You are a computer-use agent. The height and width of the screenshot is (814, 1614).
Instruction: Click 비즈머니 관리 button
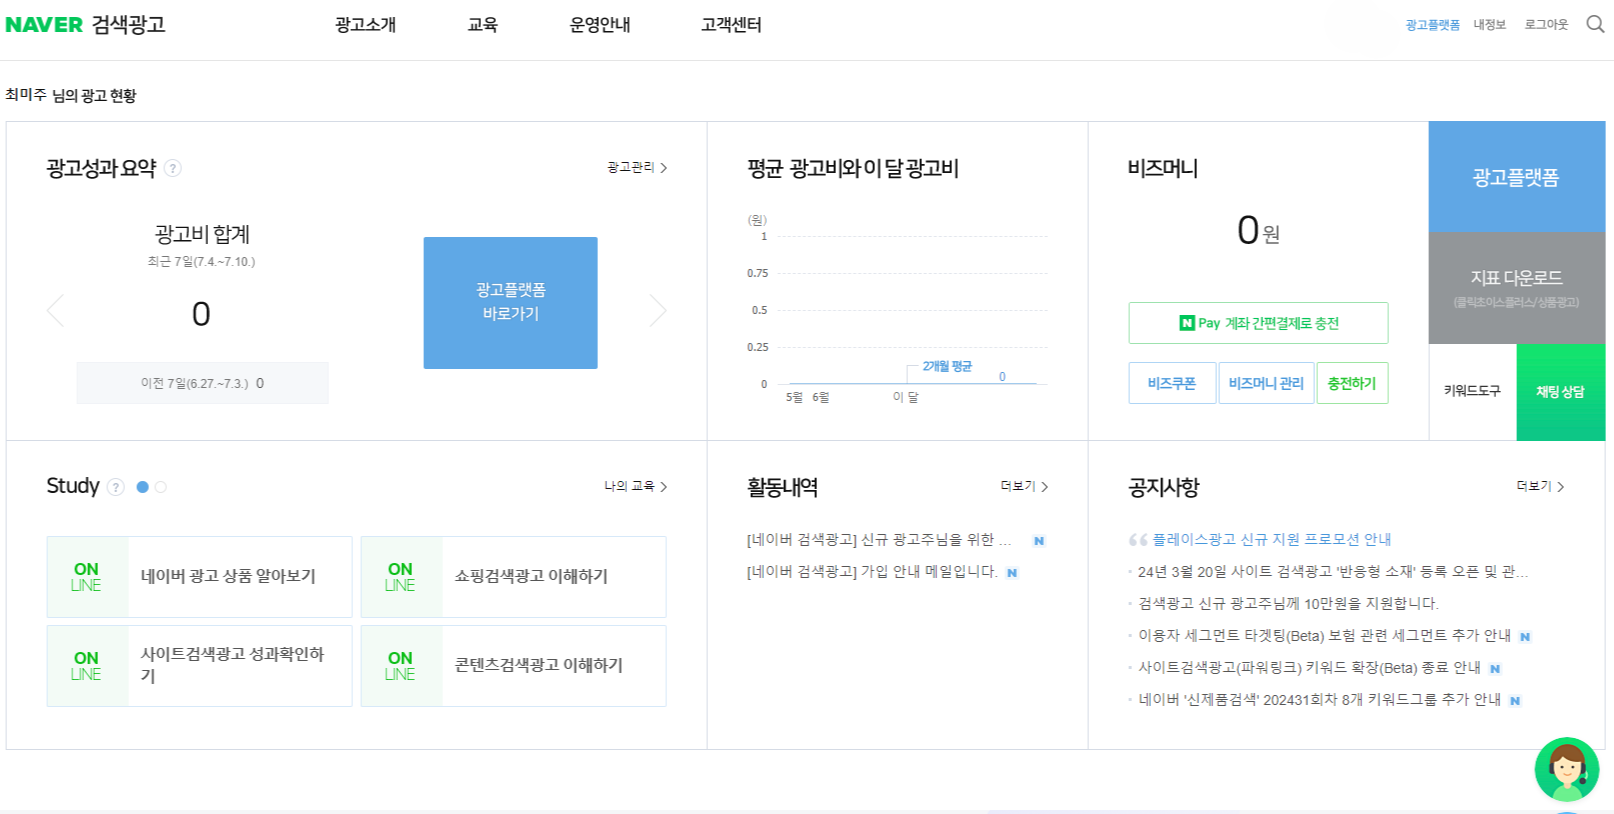click(x=1266, y=383)
